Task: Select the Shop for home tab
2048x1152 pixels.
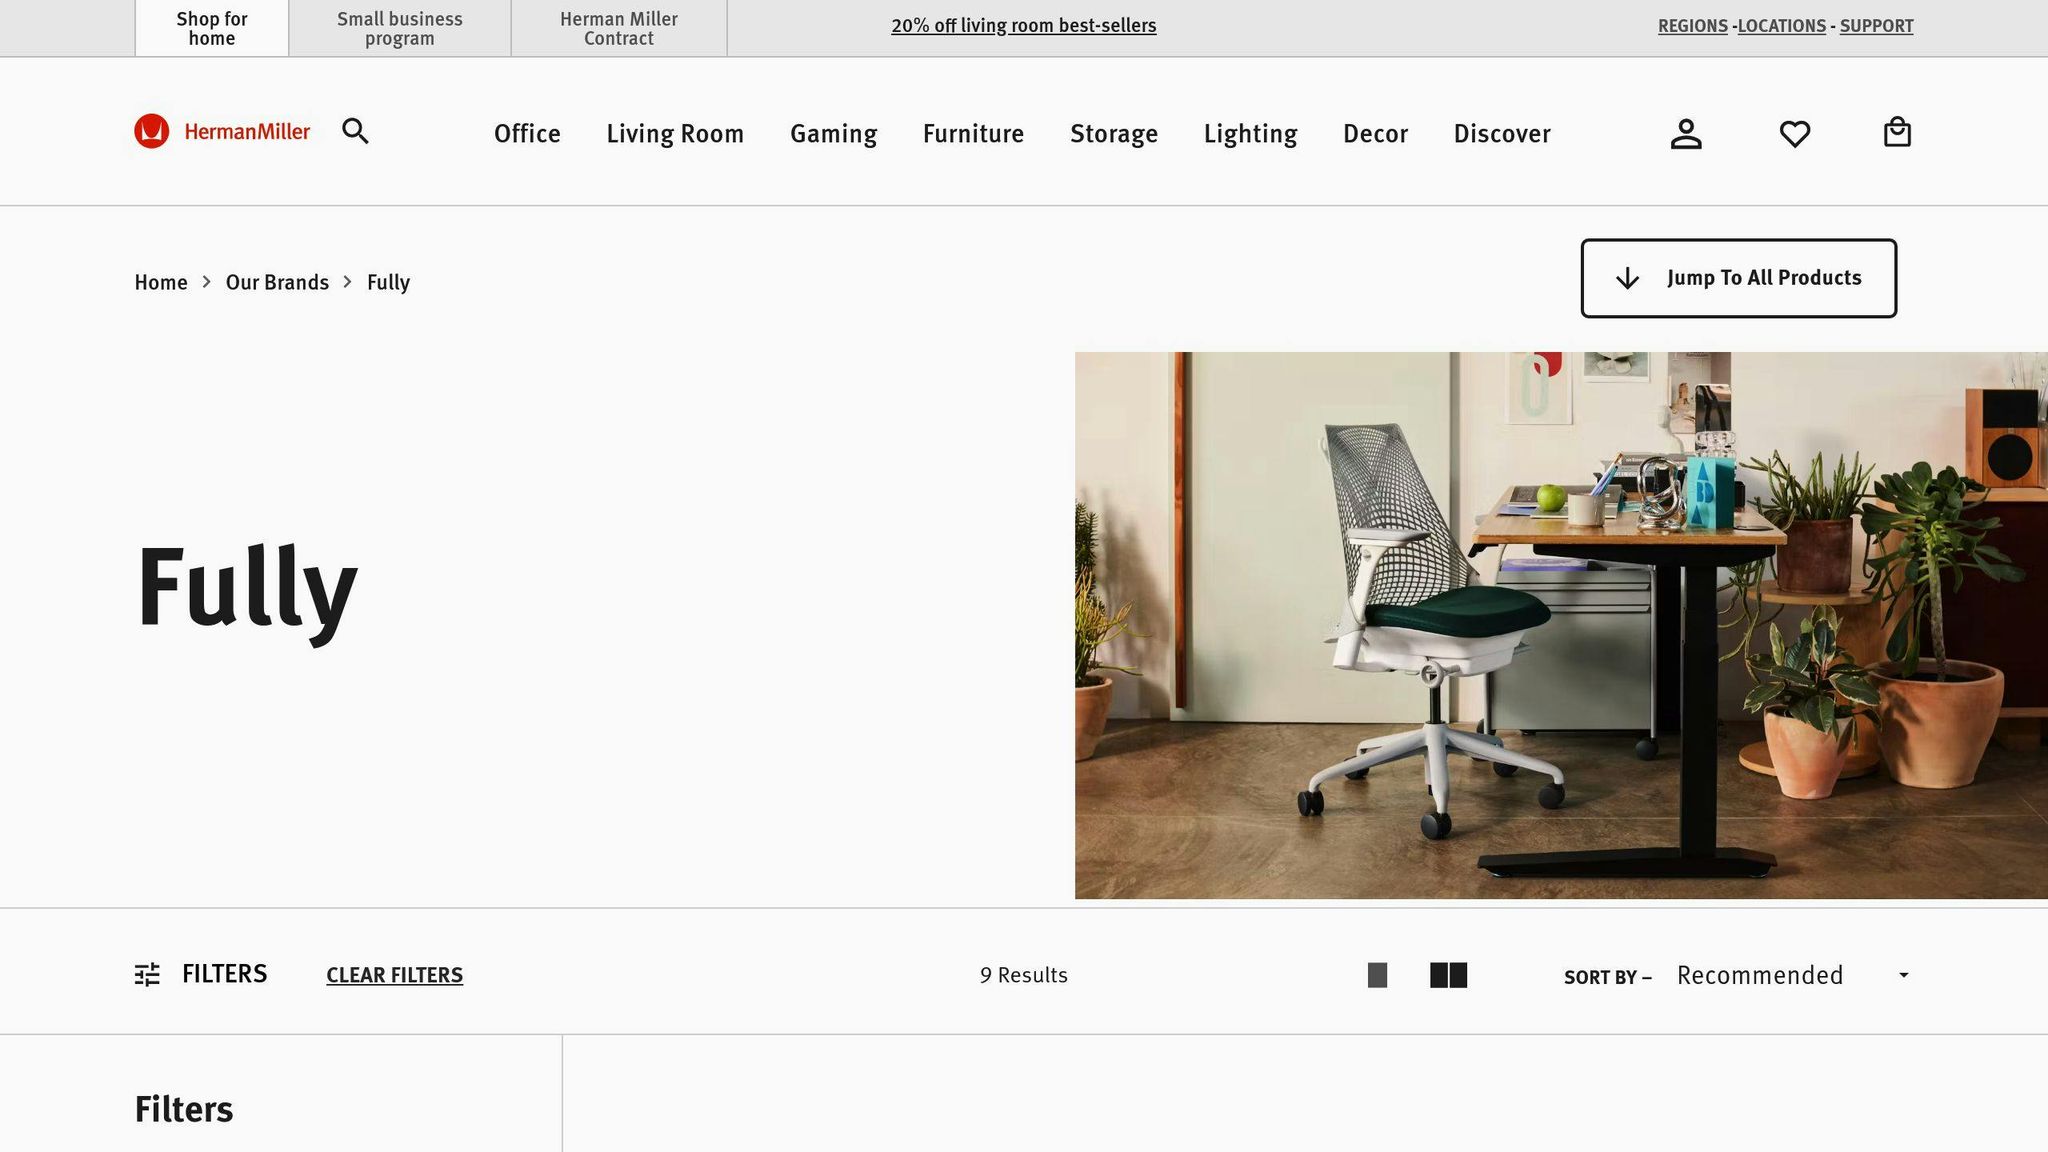Action: pyautogui.click(x=212, y=28)
